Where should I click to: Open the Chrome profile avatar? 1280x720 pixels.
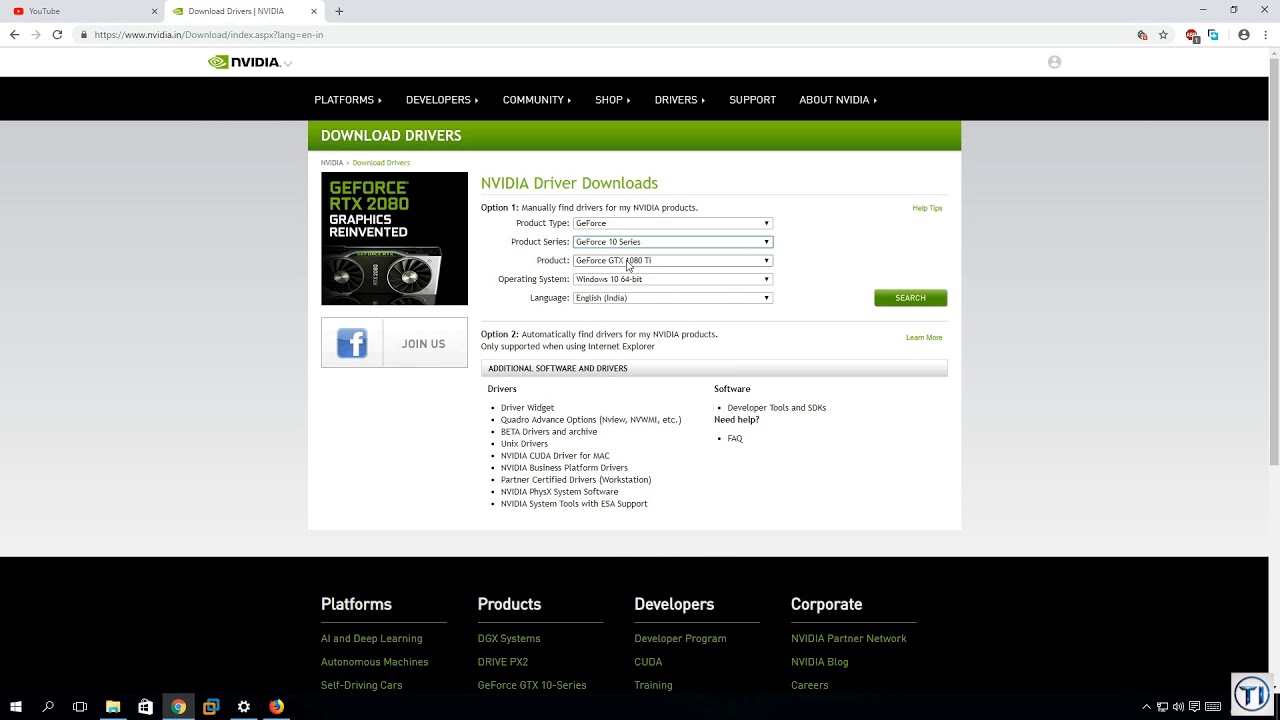coord(1244,35)
